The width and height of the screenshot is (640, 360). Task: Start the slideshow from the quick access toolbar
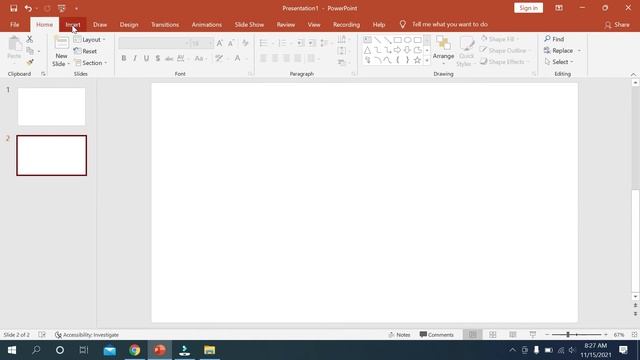[x=62, y=8]
